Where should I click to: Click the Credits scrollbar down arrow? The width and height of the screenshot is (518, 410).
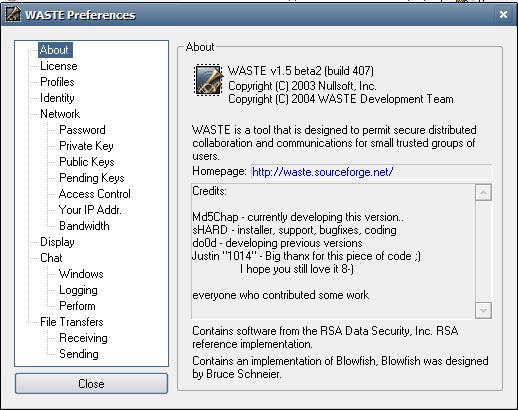tap(483, 310)
